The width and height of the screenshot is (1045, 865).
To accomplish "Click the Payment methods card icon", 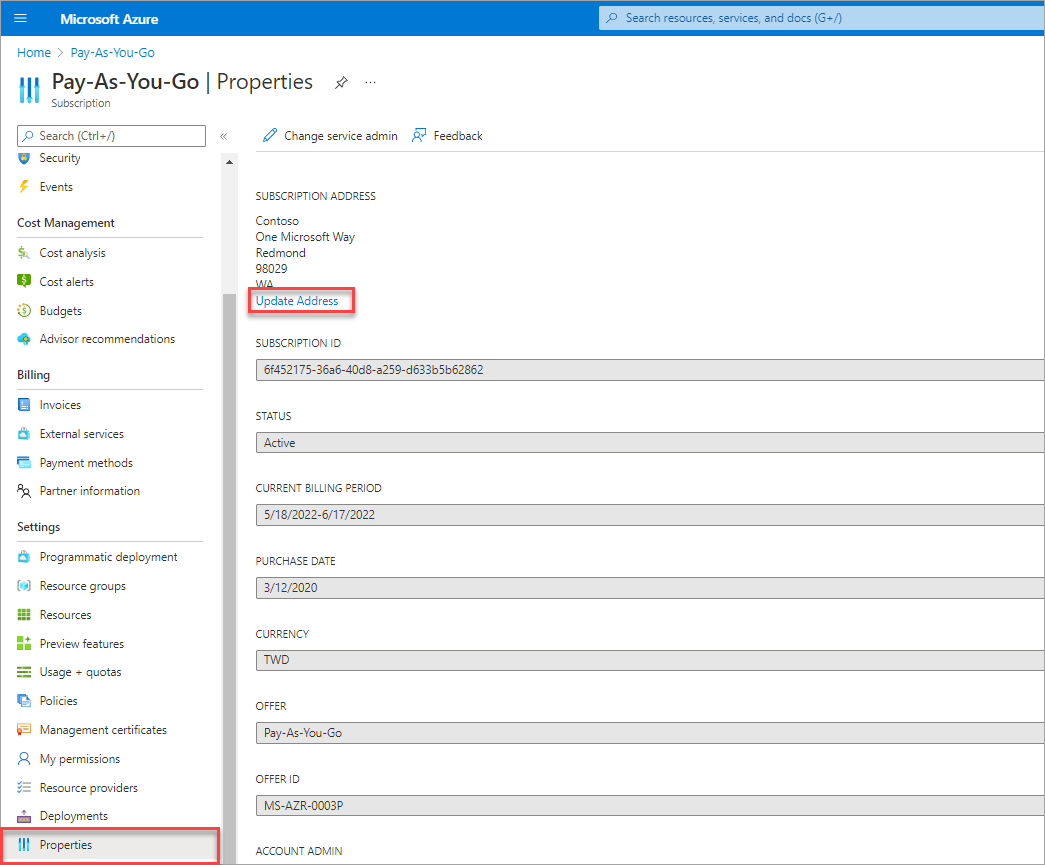I will [24, 463].
